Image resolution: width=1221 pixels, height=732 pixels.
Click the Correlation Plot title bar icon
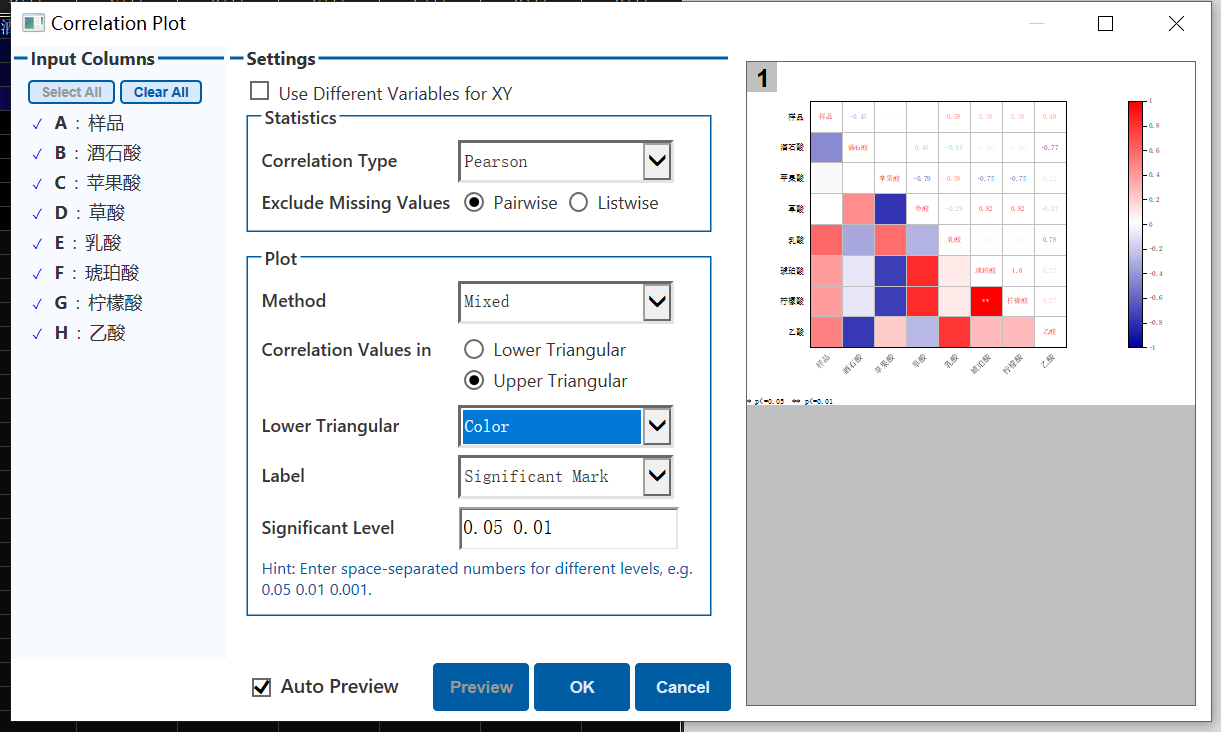[33, 23]
